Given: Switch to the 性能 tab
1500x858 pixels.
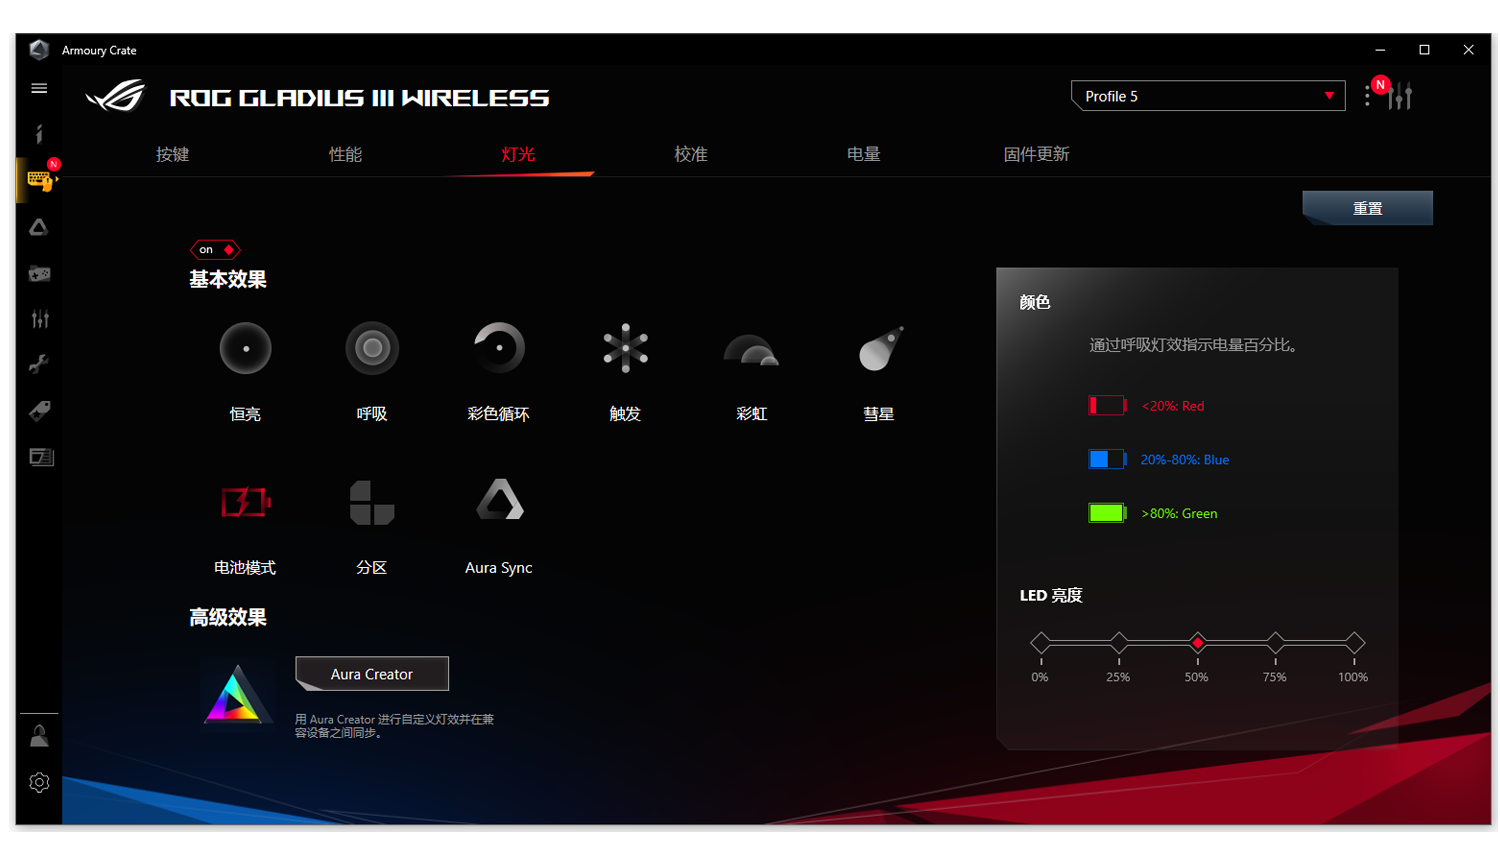Looking at the screenshot, I should click(345, 154).
